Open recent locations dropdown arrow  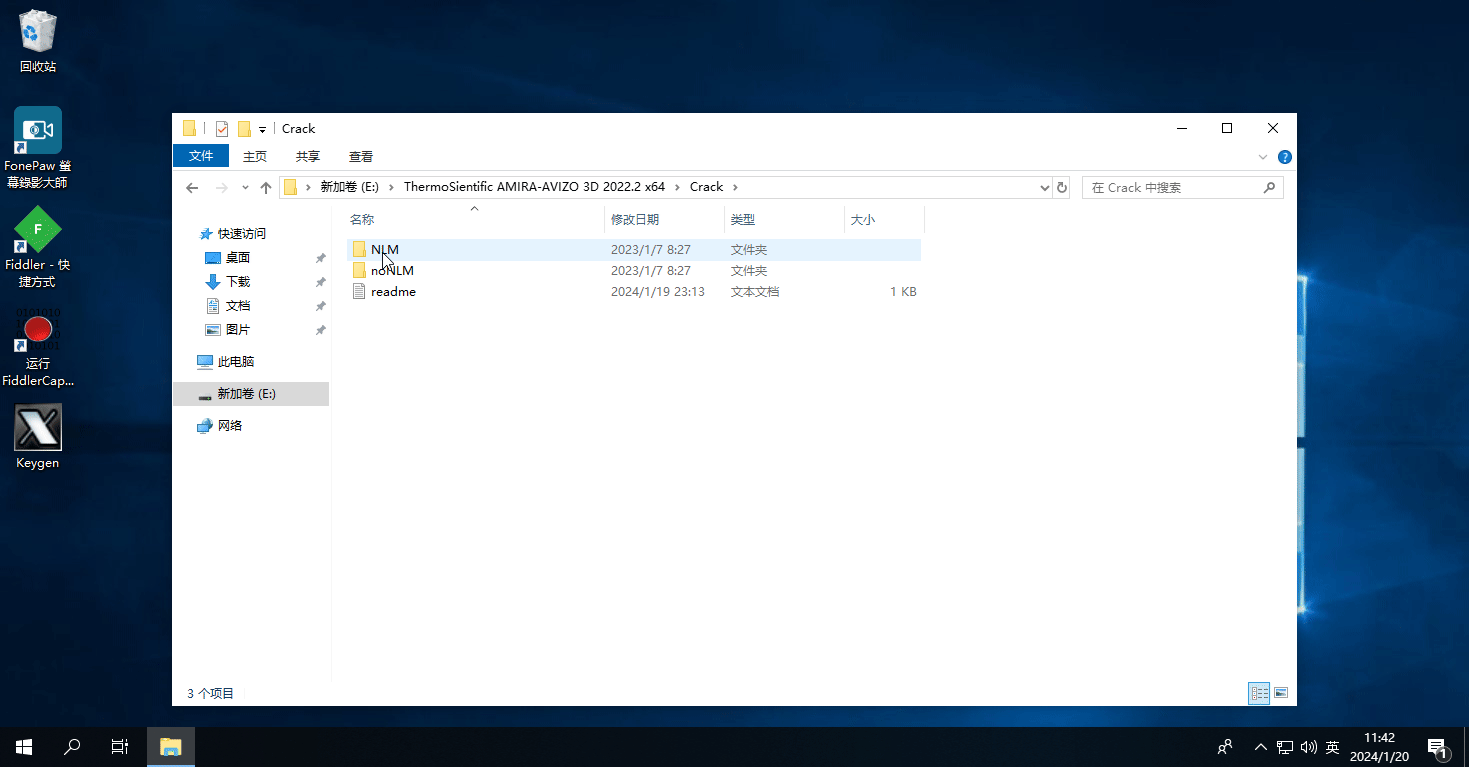pos(245,188)
